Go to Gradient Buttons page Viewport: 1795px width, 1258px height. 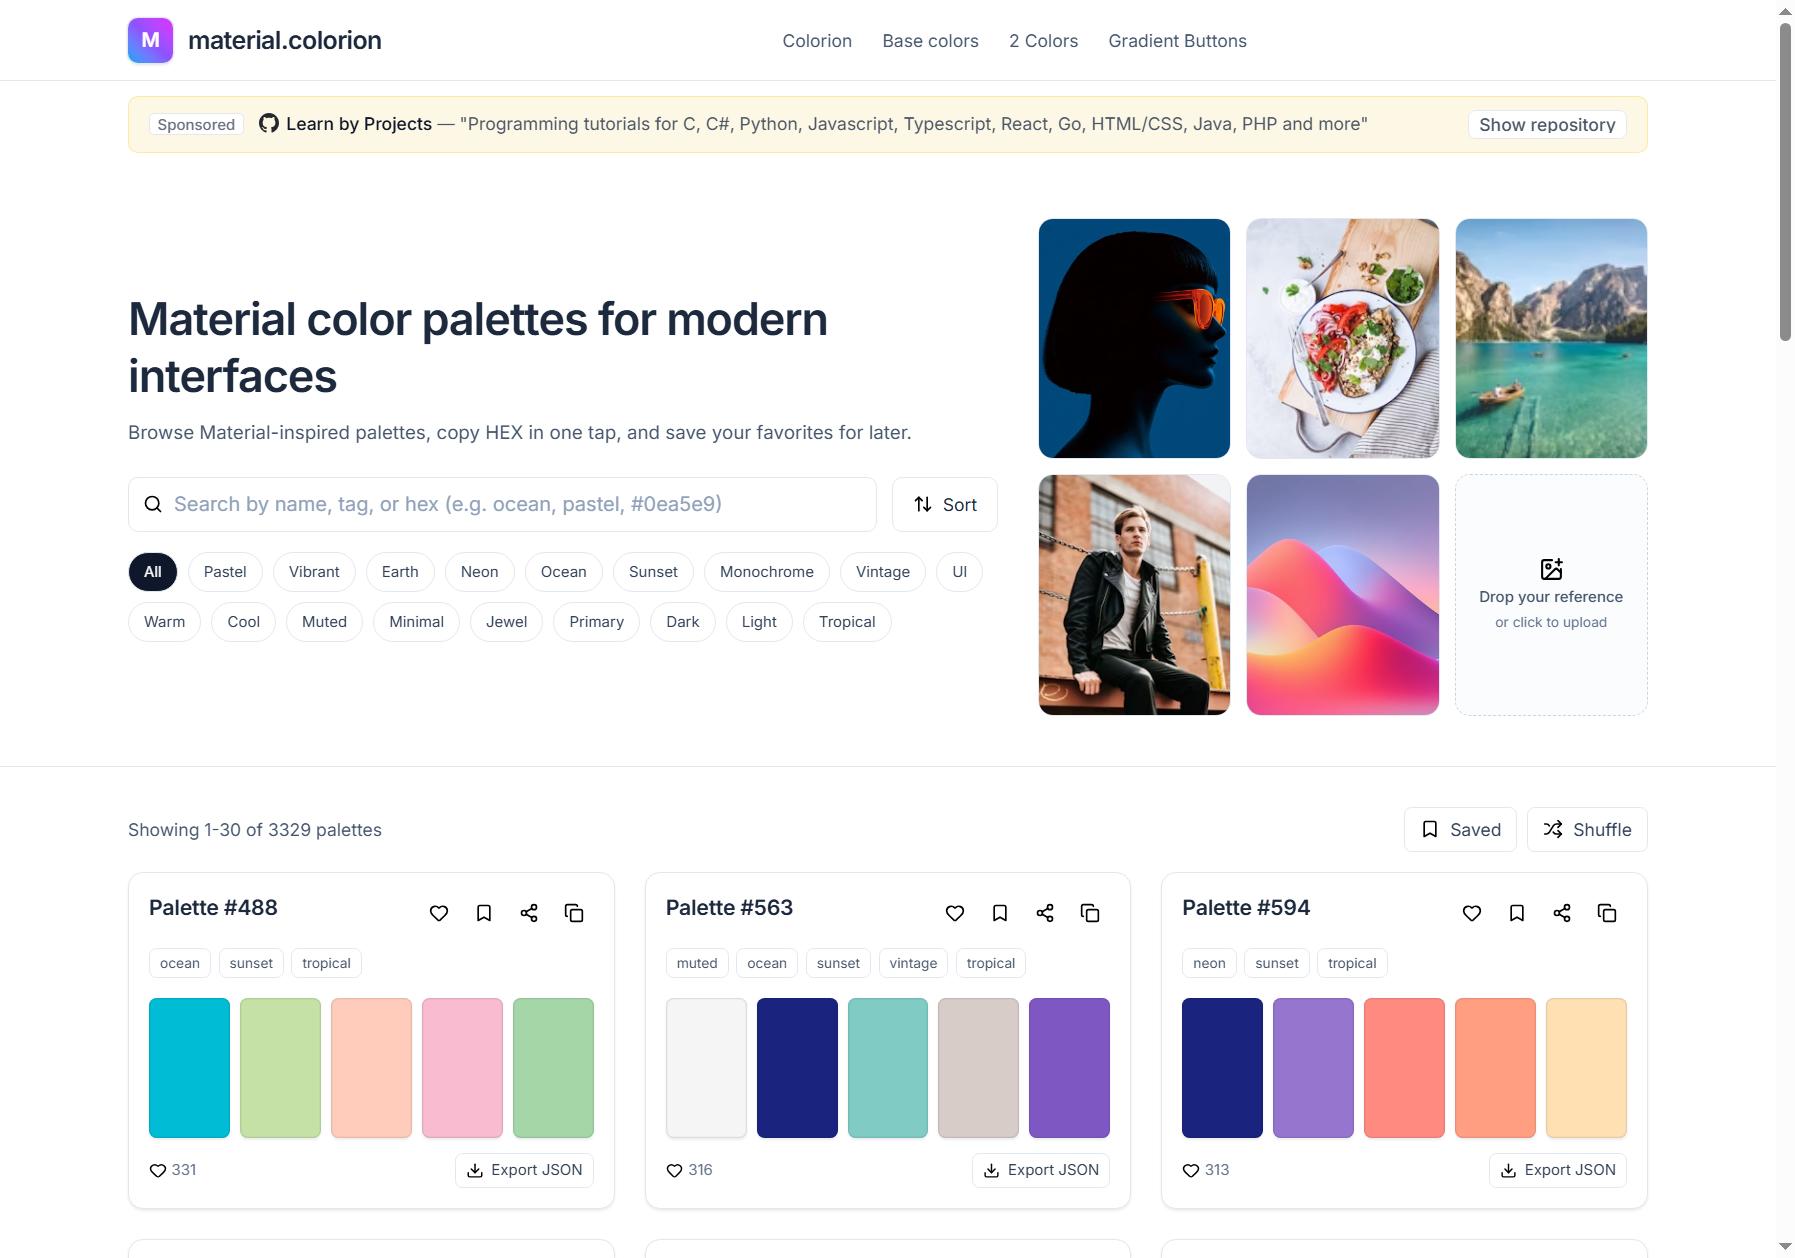(1177, 41)
